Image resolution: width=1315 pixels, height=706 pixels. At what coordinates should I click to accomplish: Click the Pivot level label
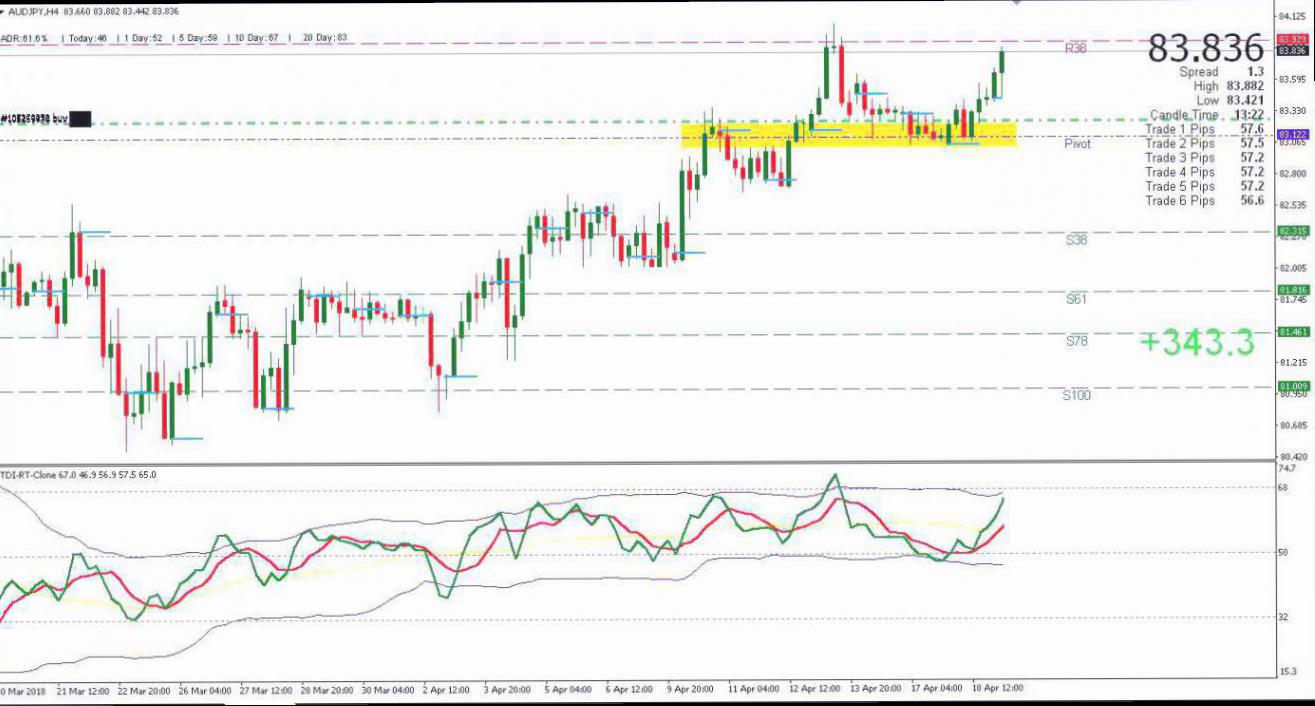click(x=1077, y=144)
